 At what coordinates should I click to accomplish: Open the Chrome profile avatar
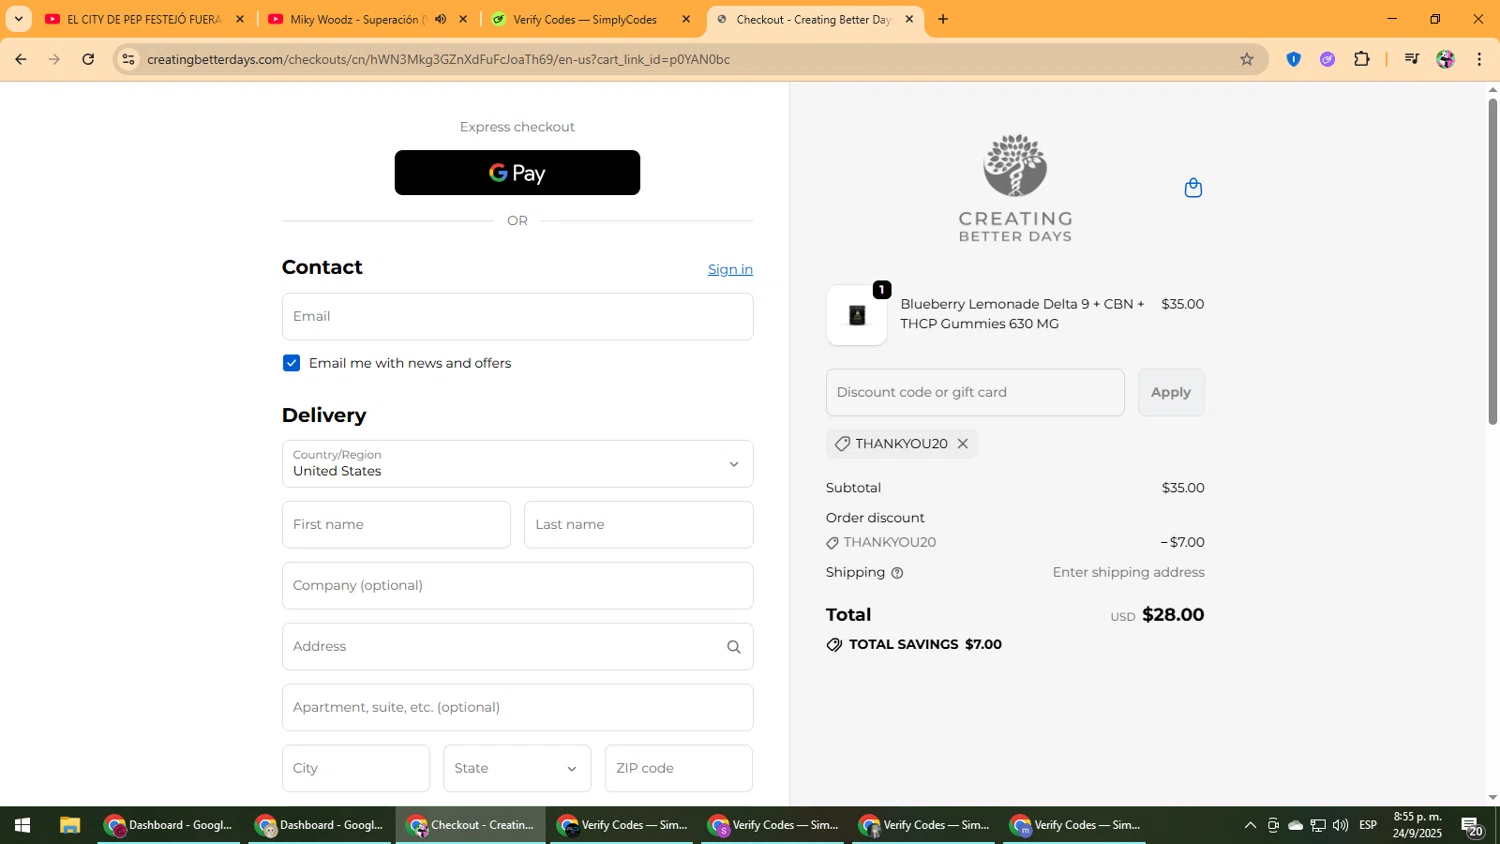pos(1445,59)
